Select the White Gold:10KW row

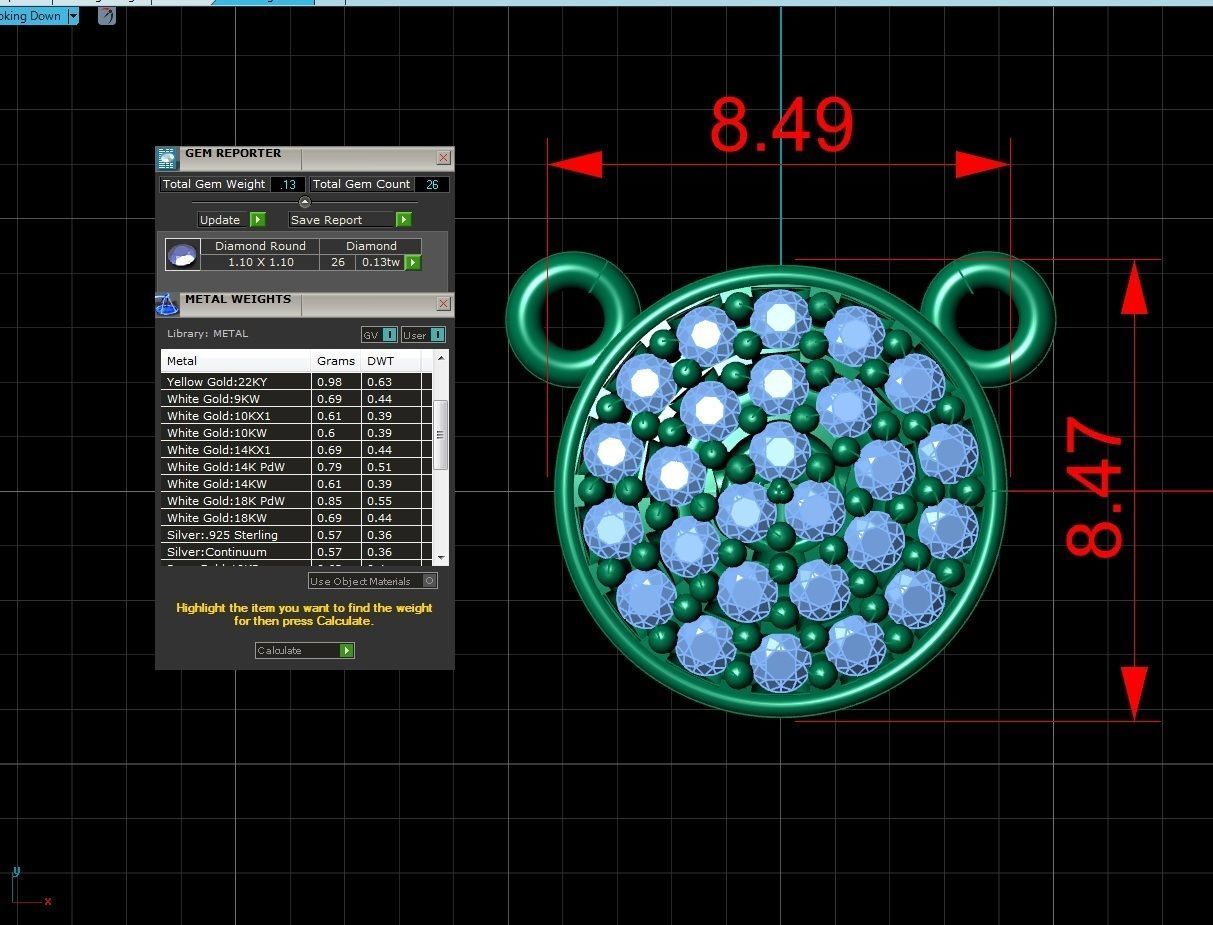coord(296,433)
